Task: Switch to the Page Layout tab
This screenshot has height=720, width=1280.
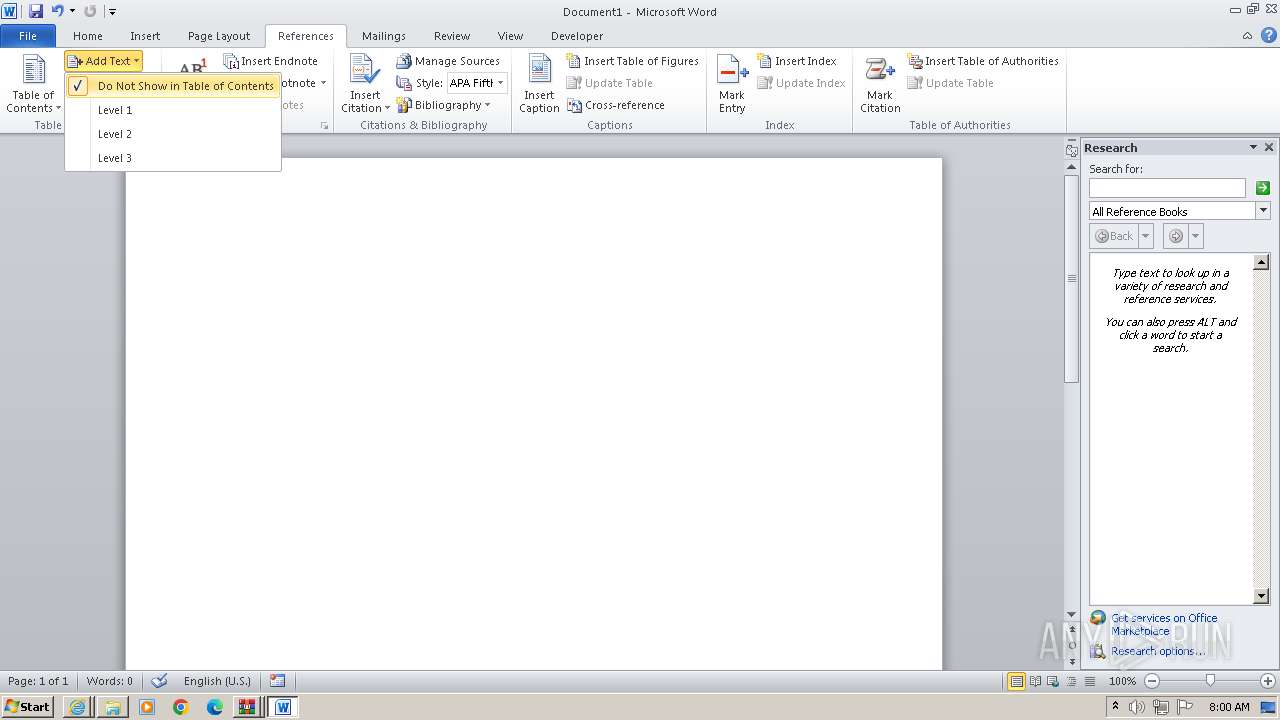Action: [219, 36]
